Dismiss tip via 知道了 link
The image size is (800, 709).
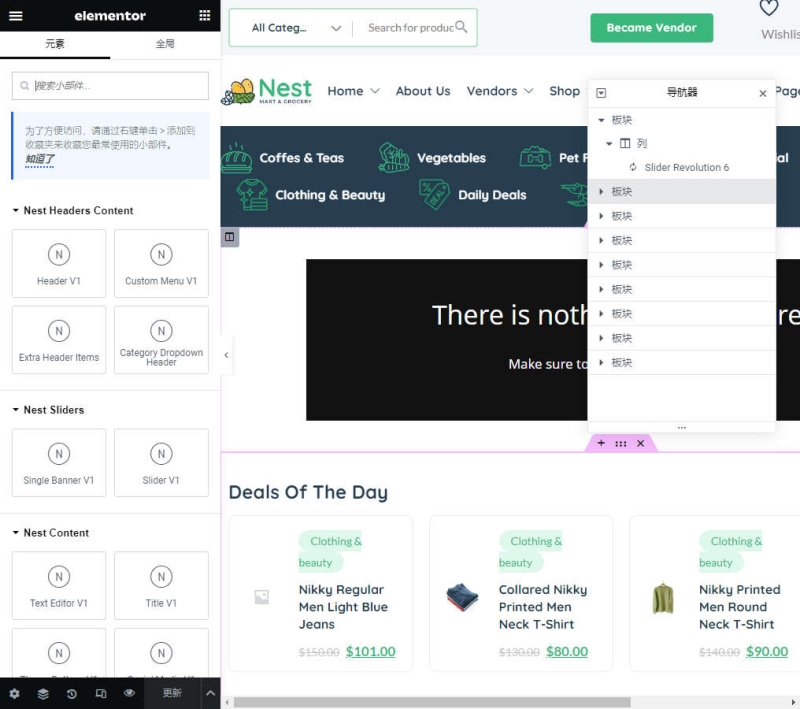(x=39, y=160)
